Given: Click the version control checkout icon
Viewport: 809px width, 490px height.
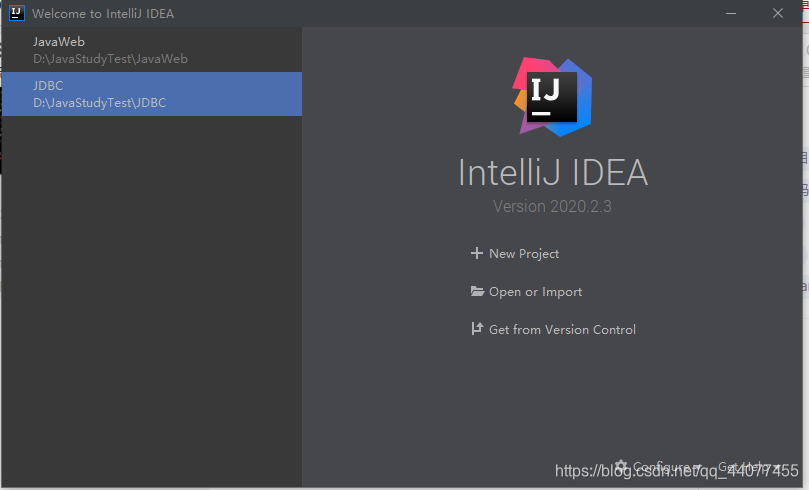Looking at the screenshot, I should pos(477,329).
